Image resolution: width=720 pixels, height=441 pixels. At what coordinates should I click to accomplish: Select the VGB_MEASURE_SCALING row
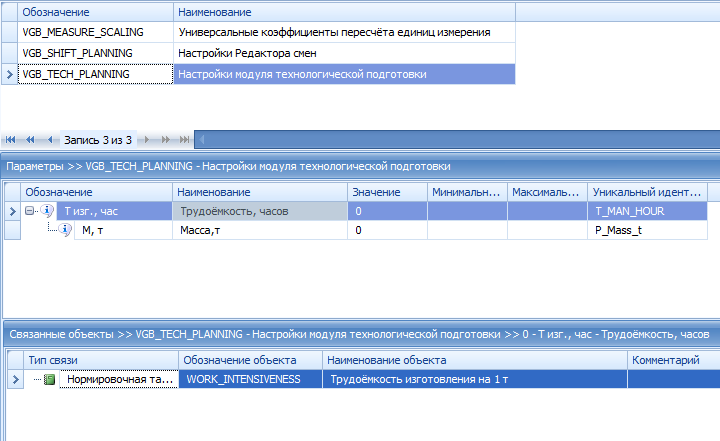(90, 32)
